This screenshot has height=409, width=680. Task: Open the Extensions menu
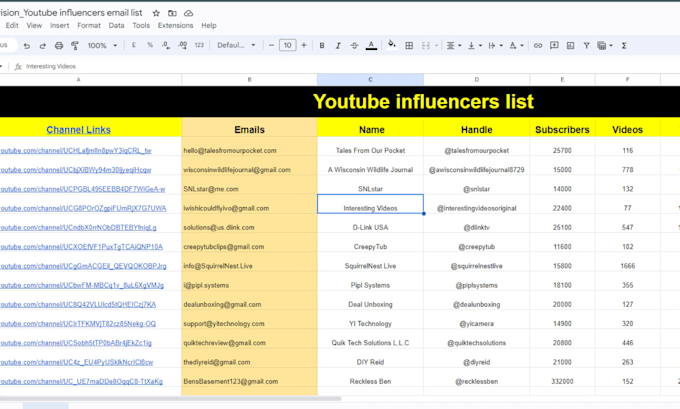coord(175,26)
